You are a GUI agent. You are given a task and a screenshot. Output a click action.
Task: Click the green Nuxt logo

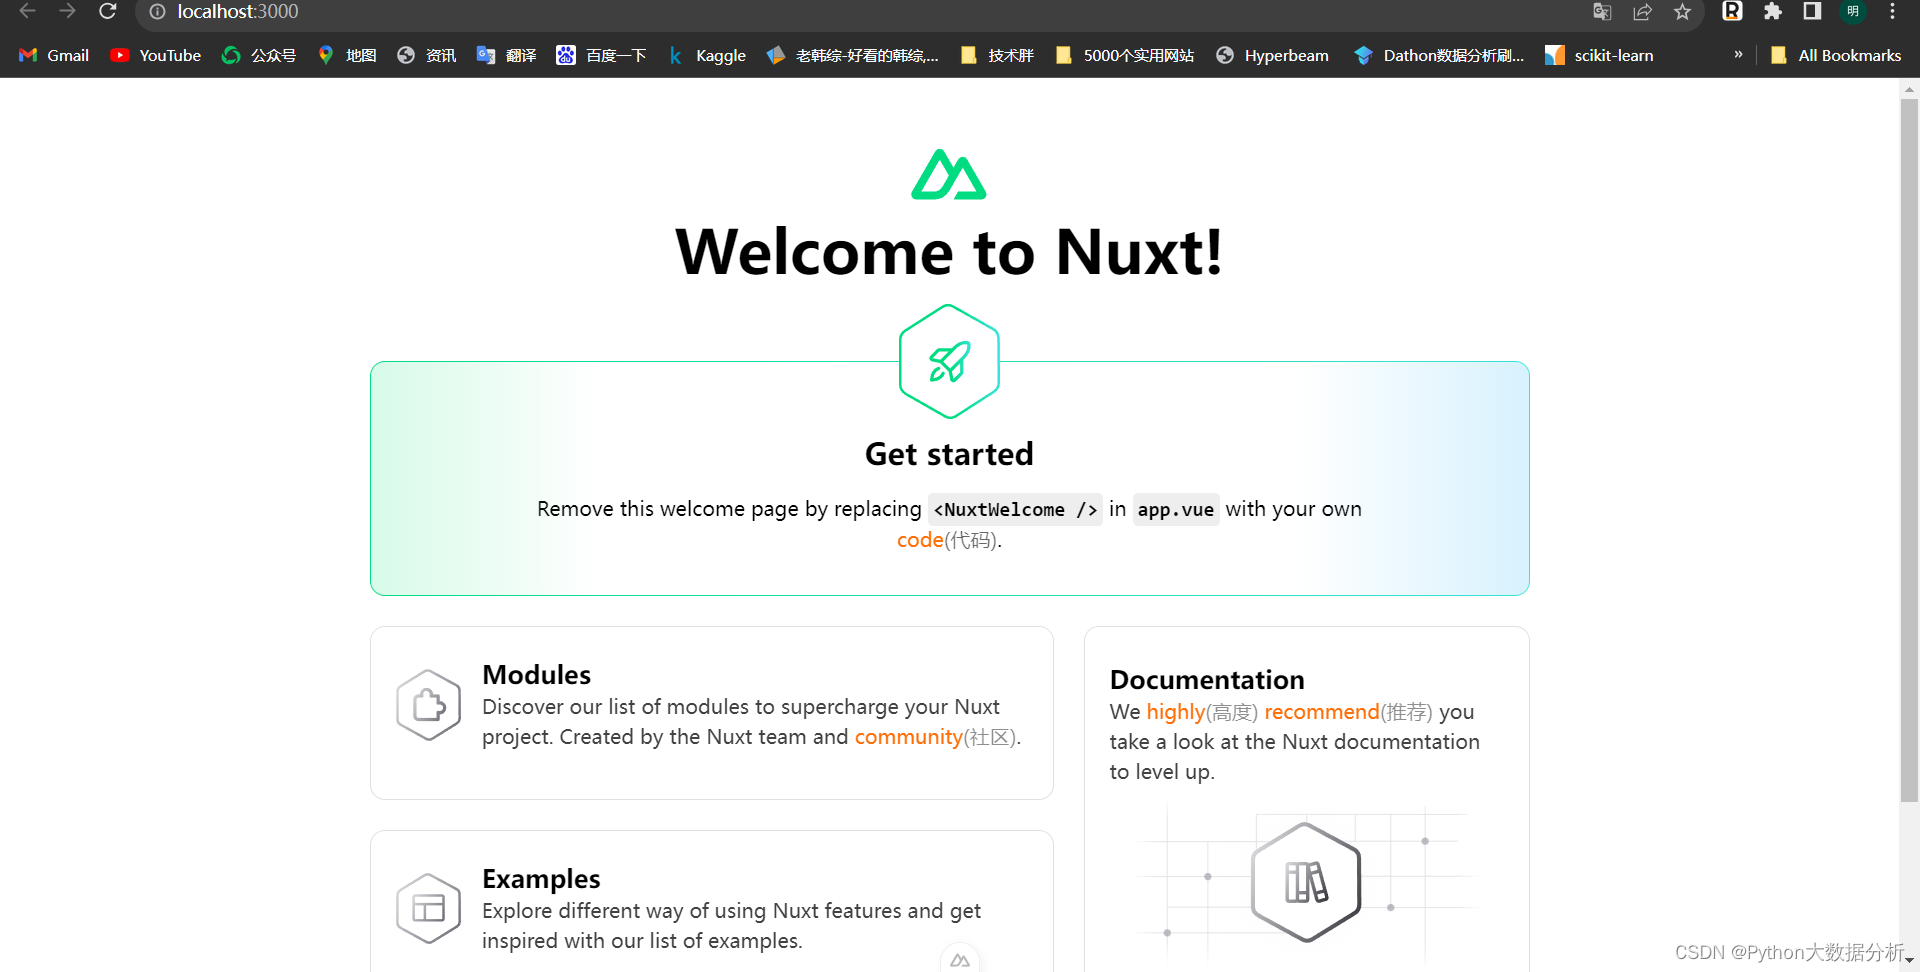click(948, 174)
